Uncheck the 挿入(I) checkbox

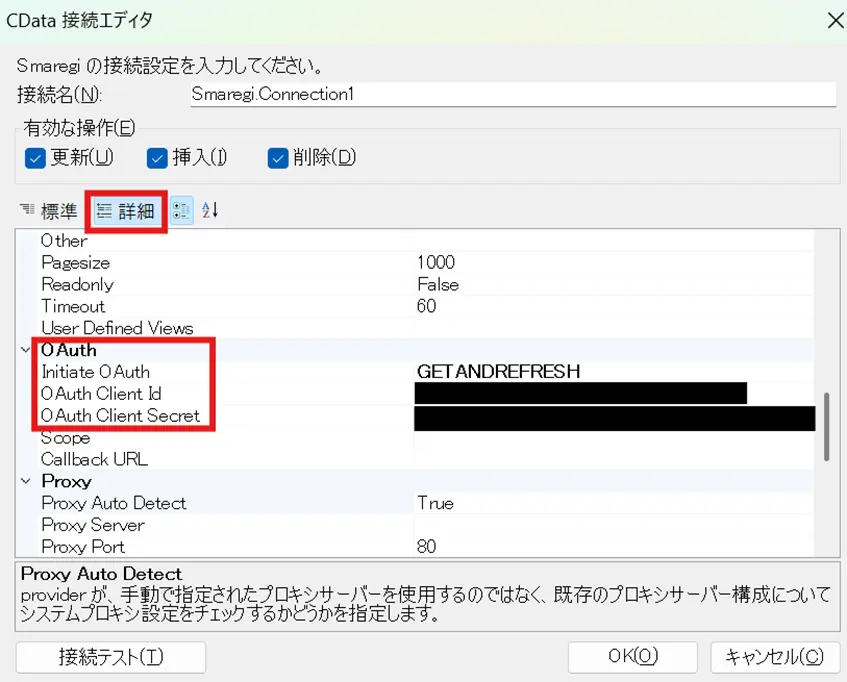[x=157, y=159]
